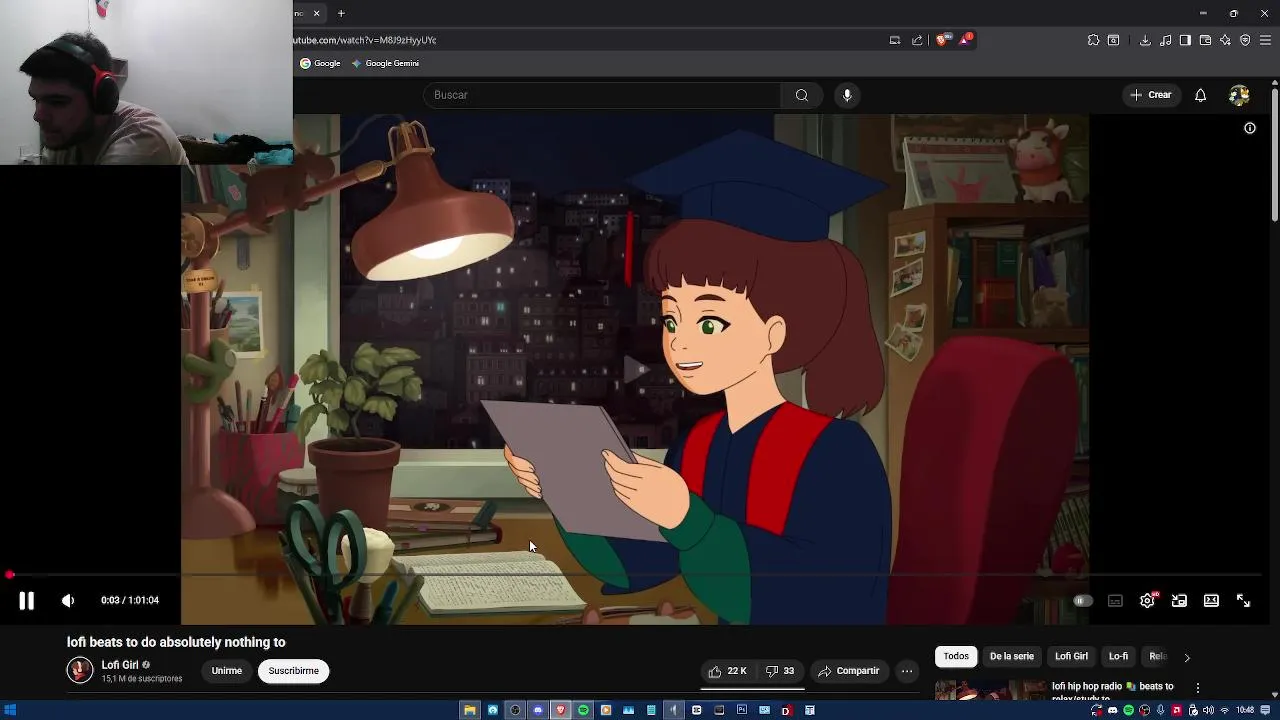Select the De la serie chip

pos(1012,656)
